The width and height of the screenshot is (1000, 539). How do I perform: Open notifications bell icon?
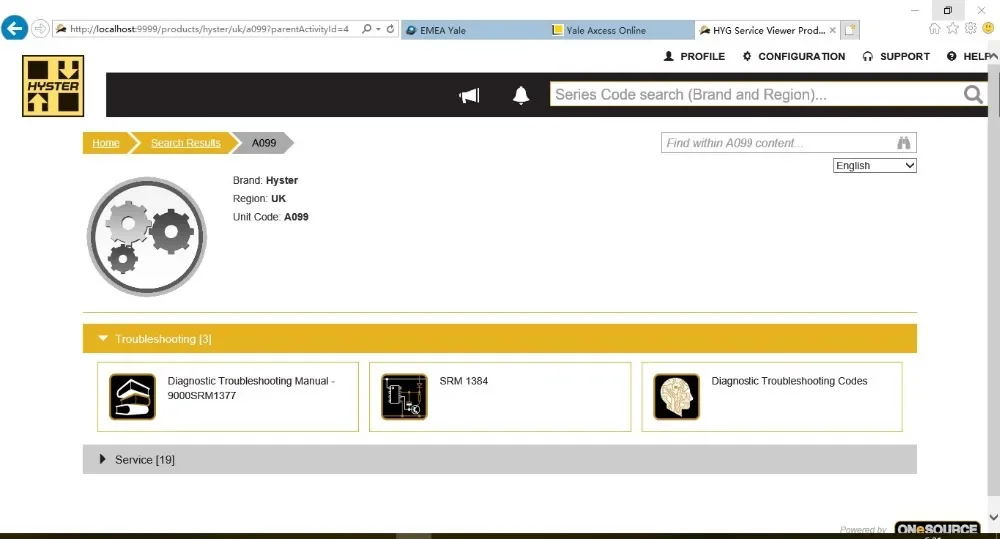tap(521, 95)
